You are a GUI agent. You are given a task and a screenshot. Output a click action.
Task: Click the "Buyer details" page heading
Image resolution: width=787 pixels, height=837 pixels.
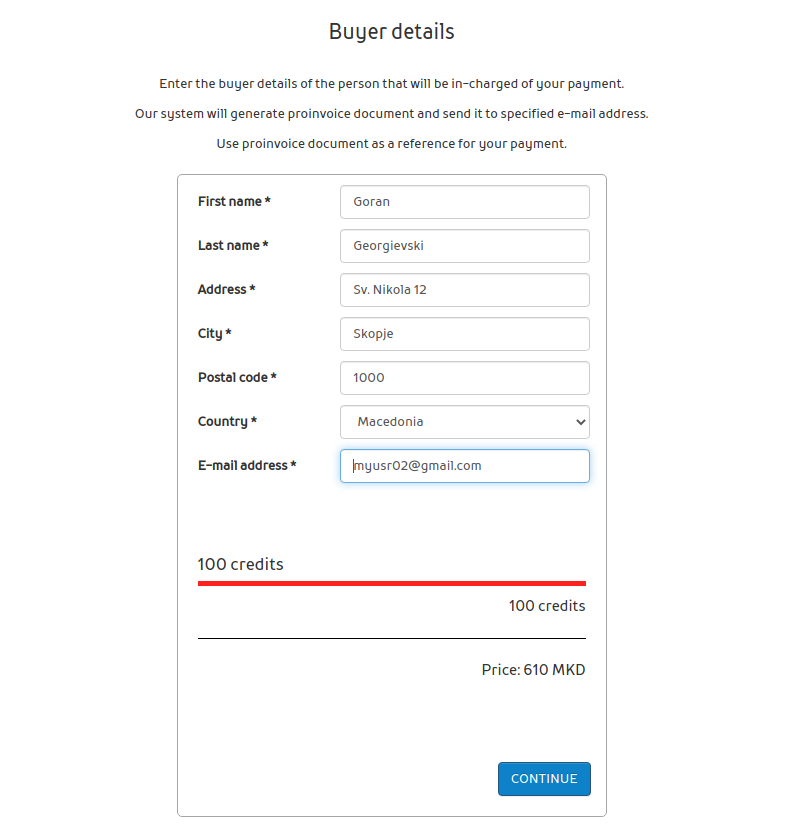pyautogui.click(x=392, y=32)
